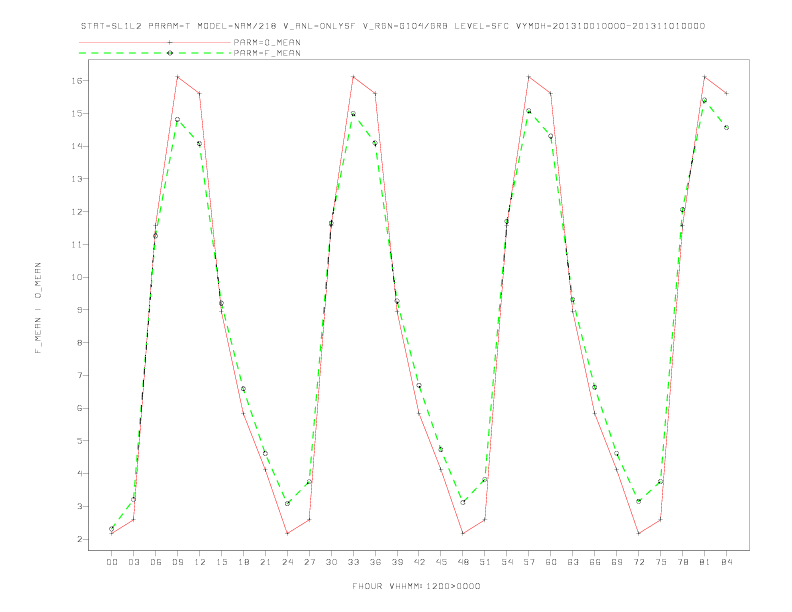Click x-axis tick label 45

click(x=441, y=562)
